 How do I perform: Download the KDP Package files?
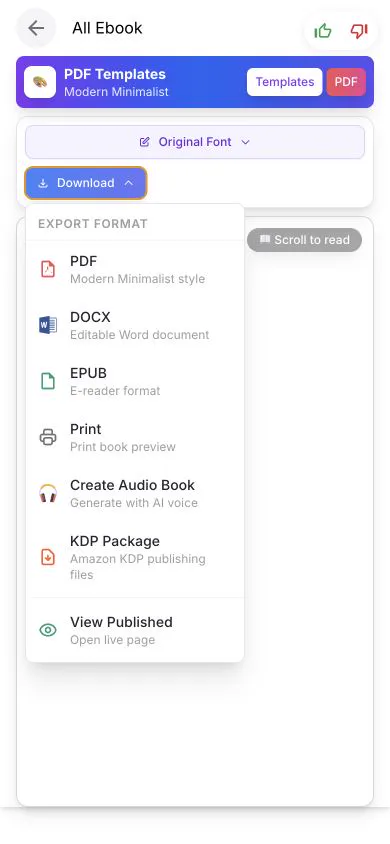click(135, 557)
